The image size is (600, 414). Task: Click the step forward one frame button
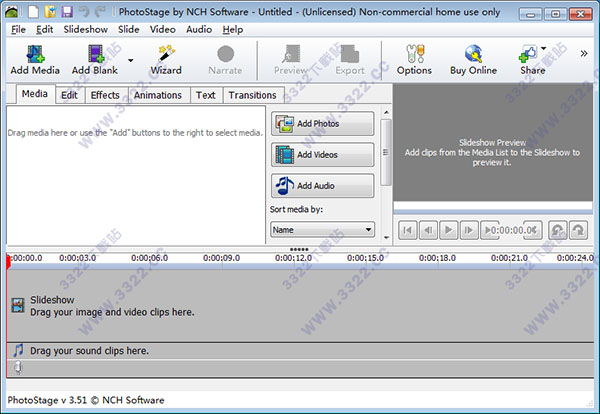coord(469,230)
